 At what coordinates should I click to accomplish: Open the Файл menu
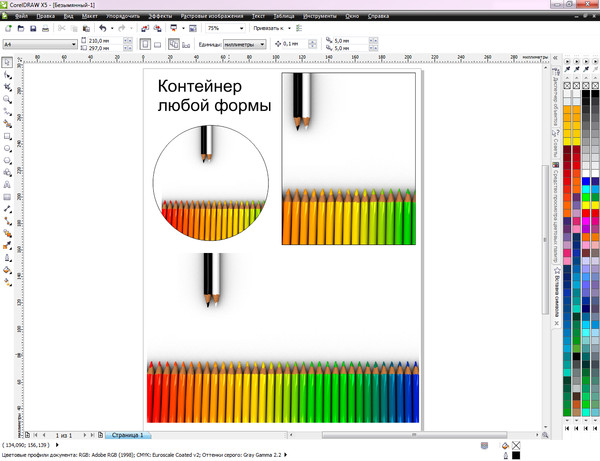21,16
